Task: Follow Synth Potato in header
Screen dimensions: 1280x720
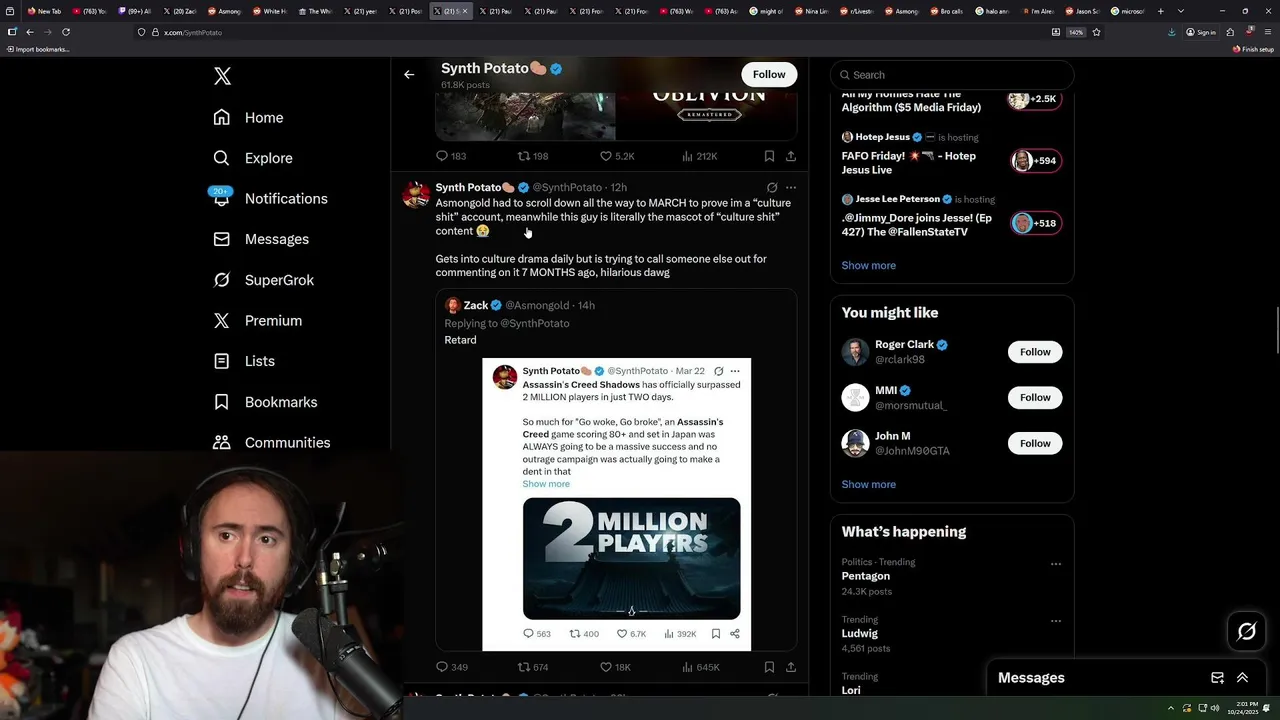Action: click(769, 74)
